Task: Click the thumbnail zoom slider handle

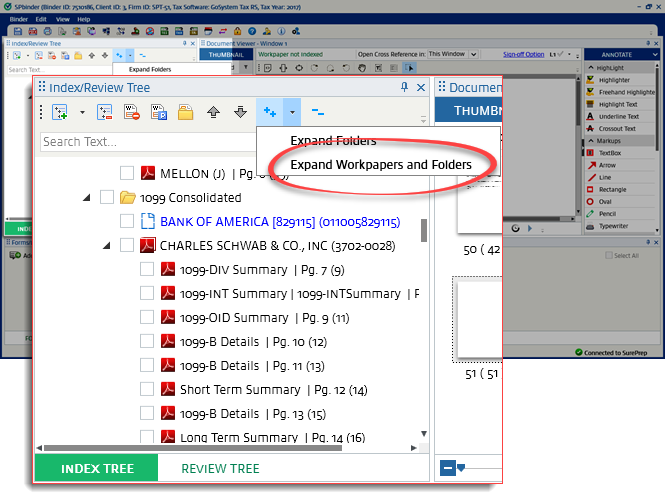Action: pyautogui.click(x=461, y=468)
